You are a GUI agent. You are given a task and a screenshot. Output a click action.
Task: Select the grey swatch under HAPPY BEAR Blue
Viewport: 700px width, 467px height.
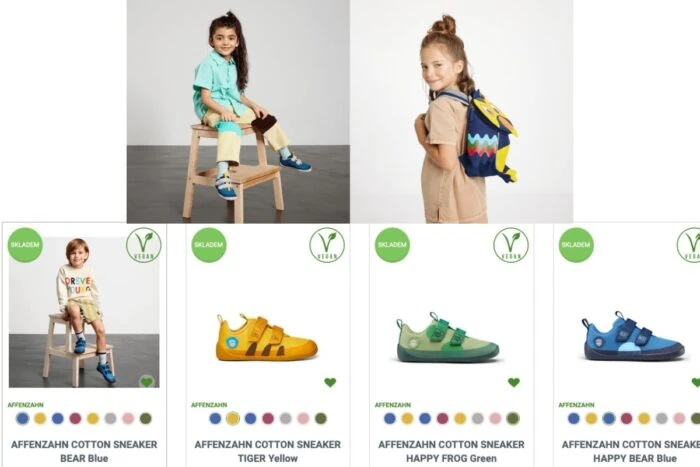pyautogui.click(x=661, y=418)
